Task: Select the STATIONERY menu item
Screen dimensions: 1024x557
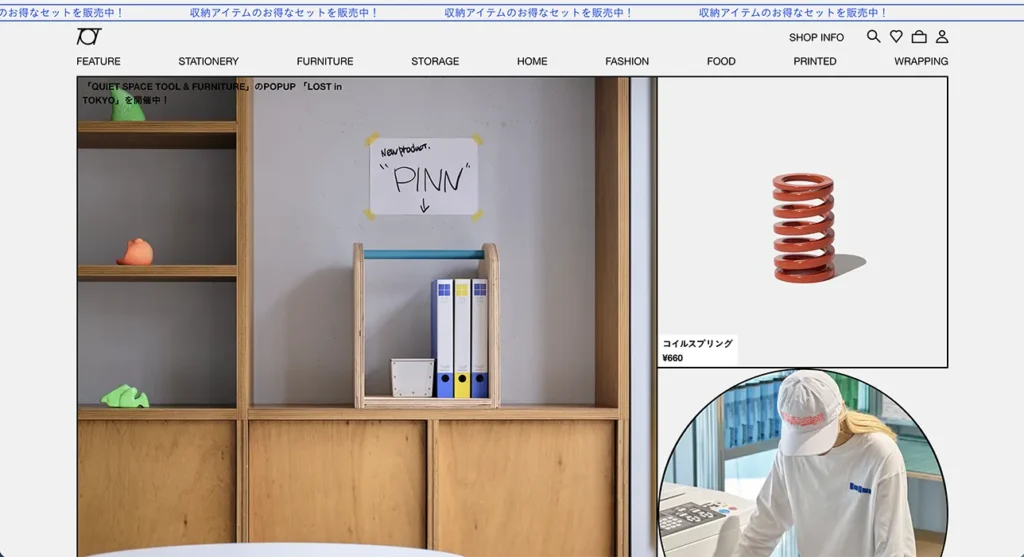Action: tap(208, 61)
